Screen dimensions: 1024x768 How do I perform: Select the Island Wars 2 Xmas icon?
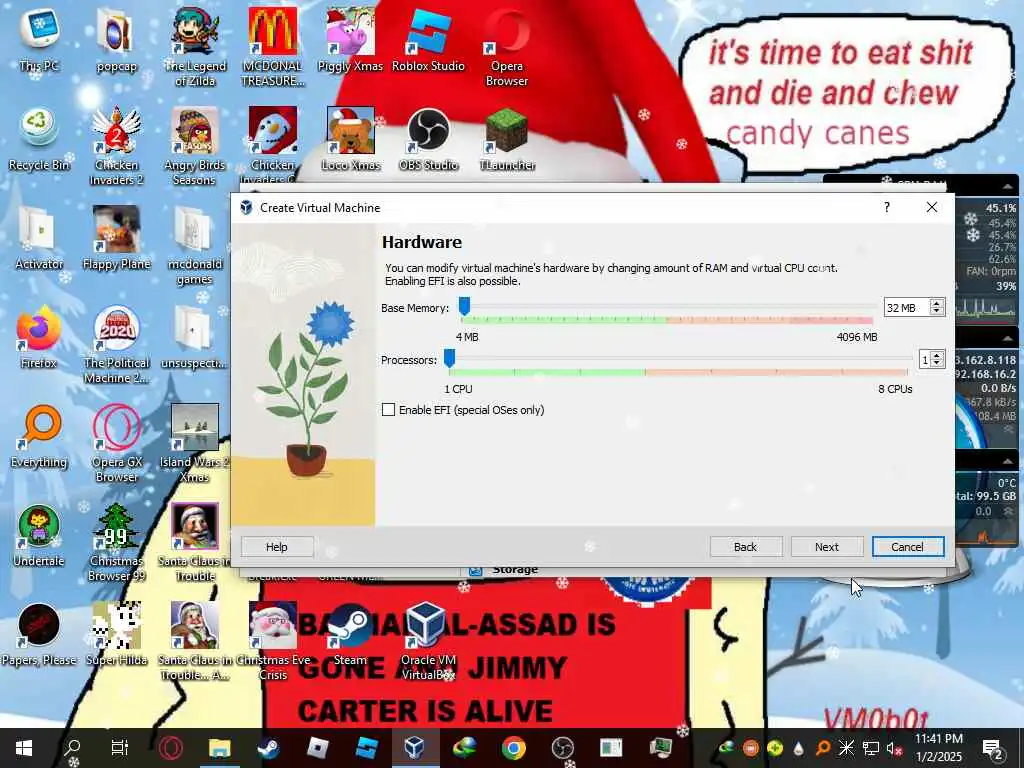click(x=195, y=445)
